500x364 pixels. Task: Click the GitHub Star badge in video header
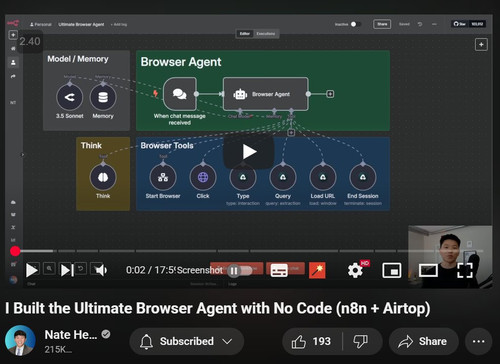click(x=468, y=24)
